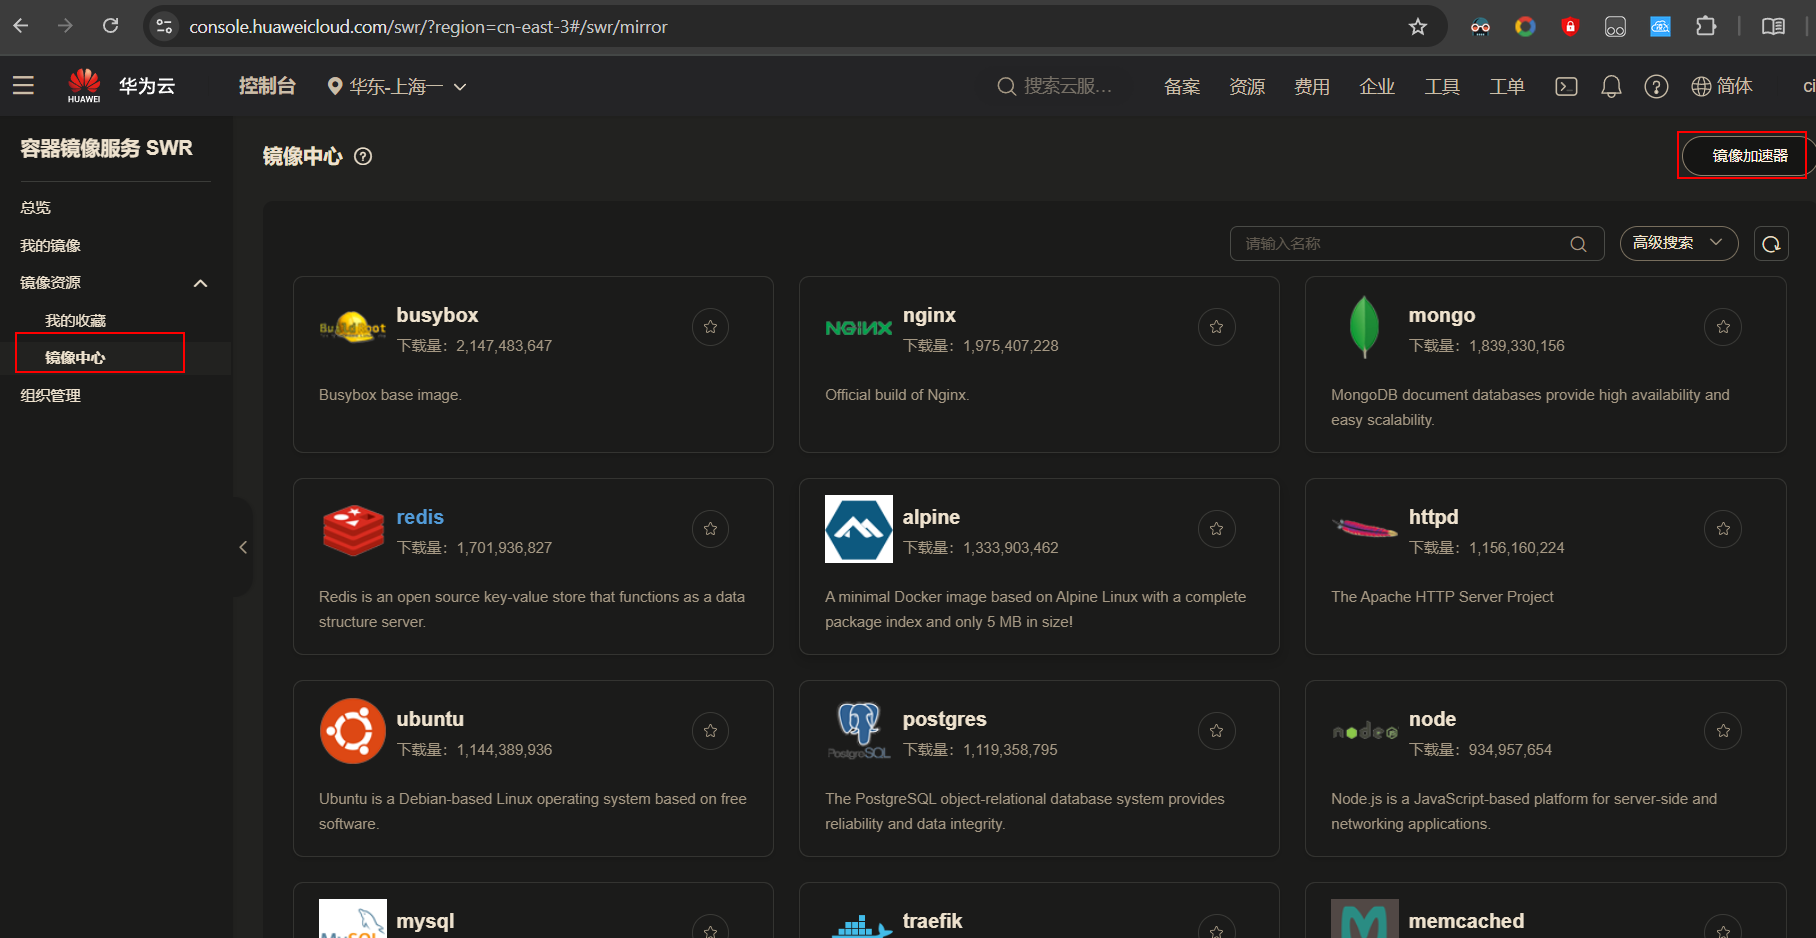Open the redis image link
The height and width of the screenshot is (938, 1816).
[420, 517]
